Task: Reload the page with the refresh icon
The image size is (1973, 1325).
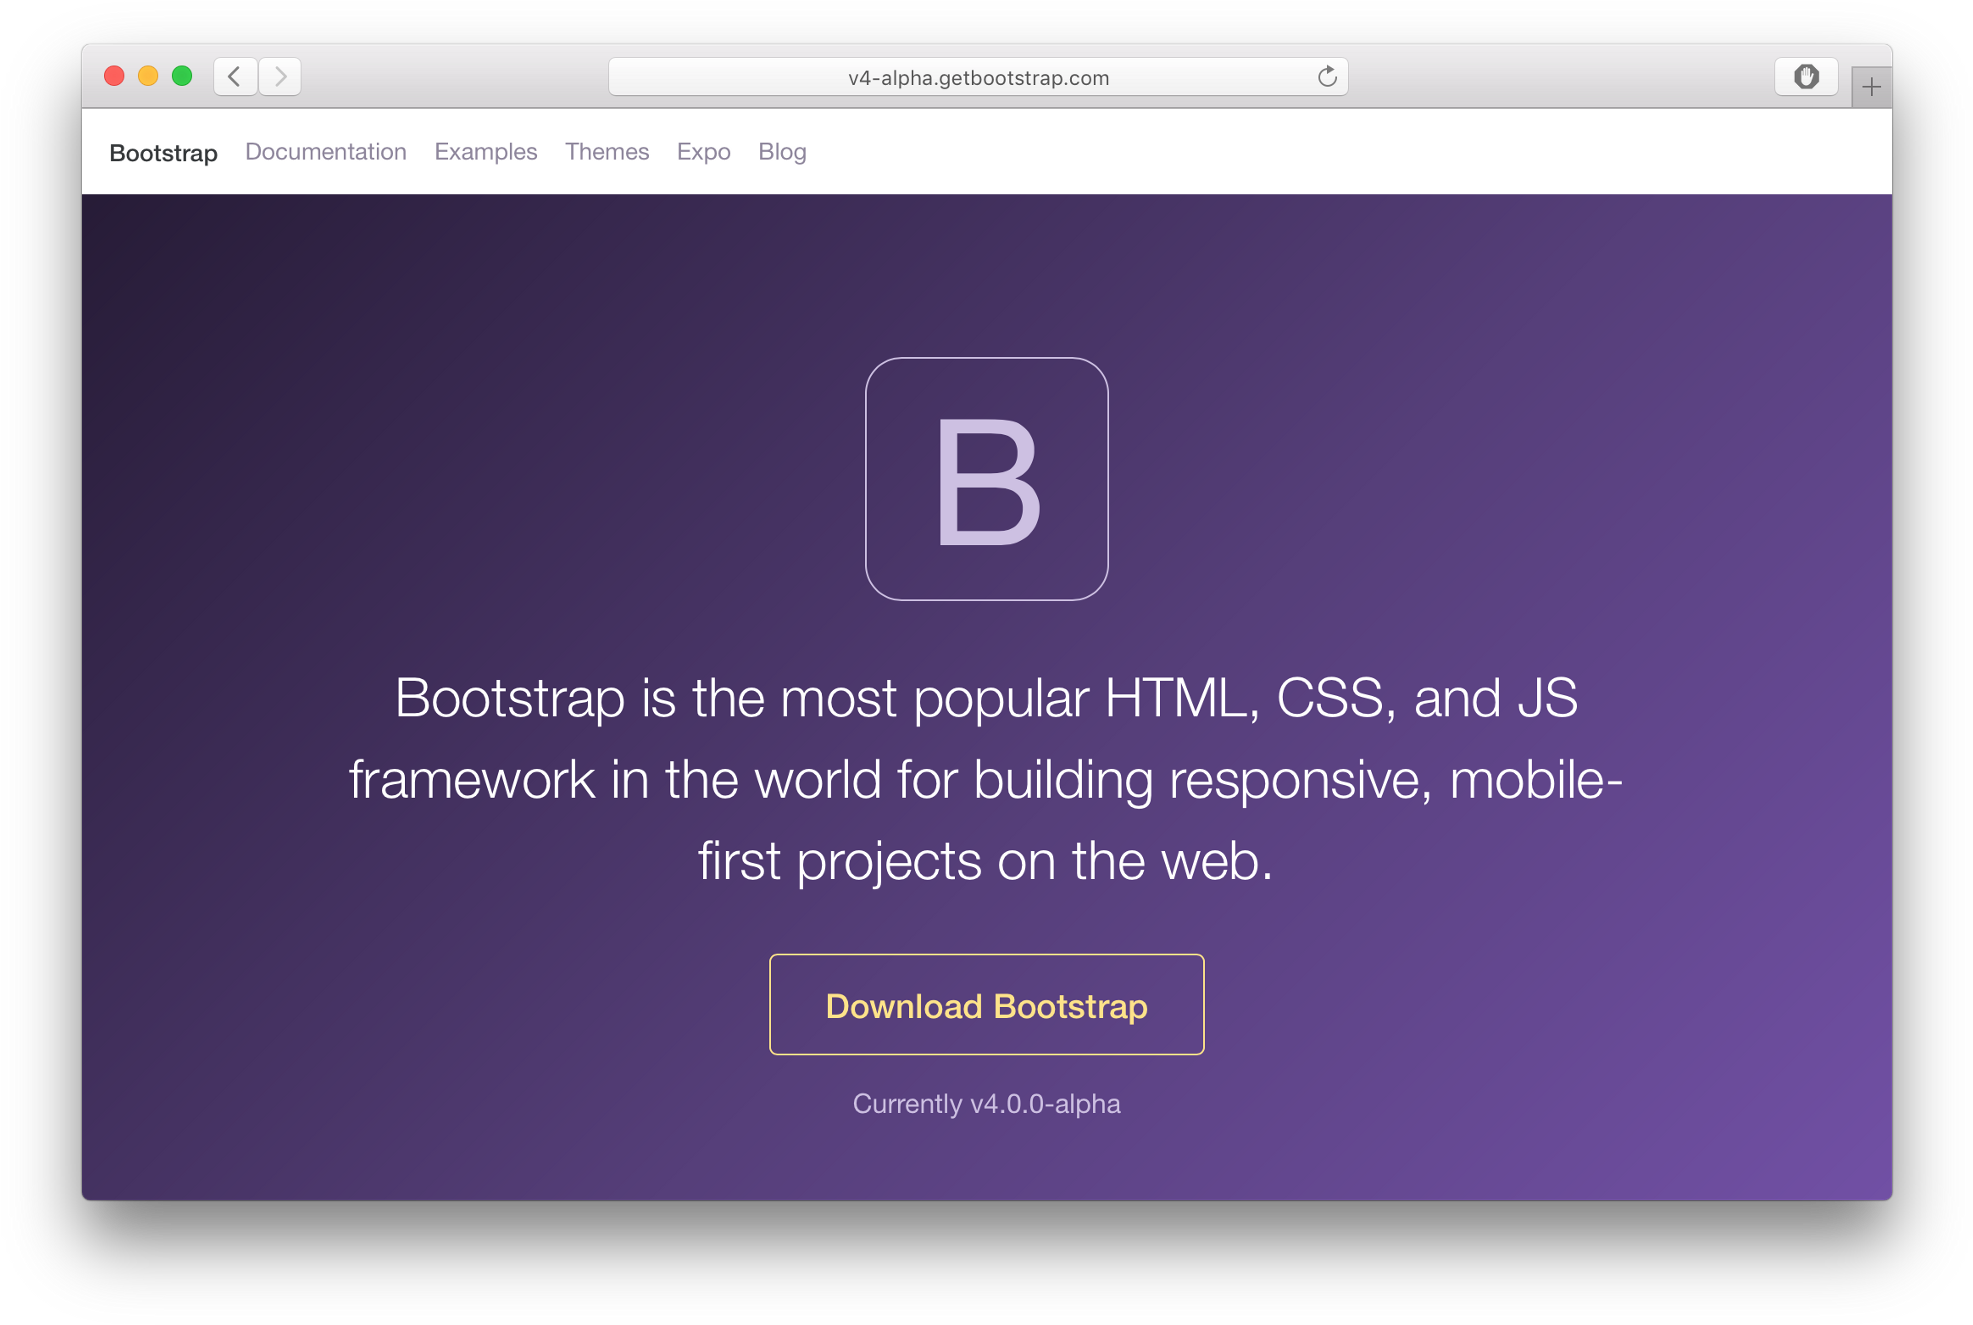Action: point(1327,77)
